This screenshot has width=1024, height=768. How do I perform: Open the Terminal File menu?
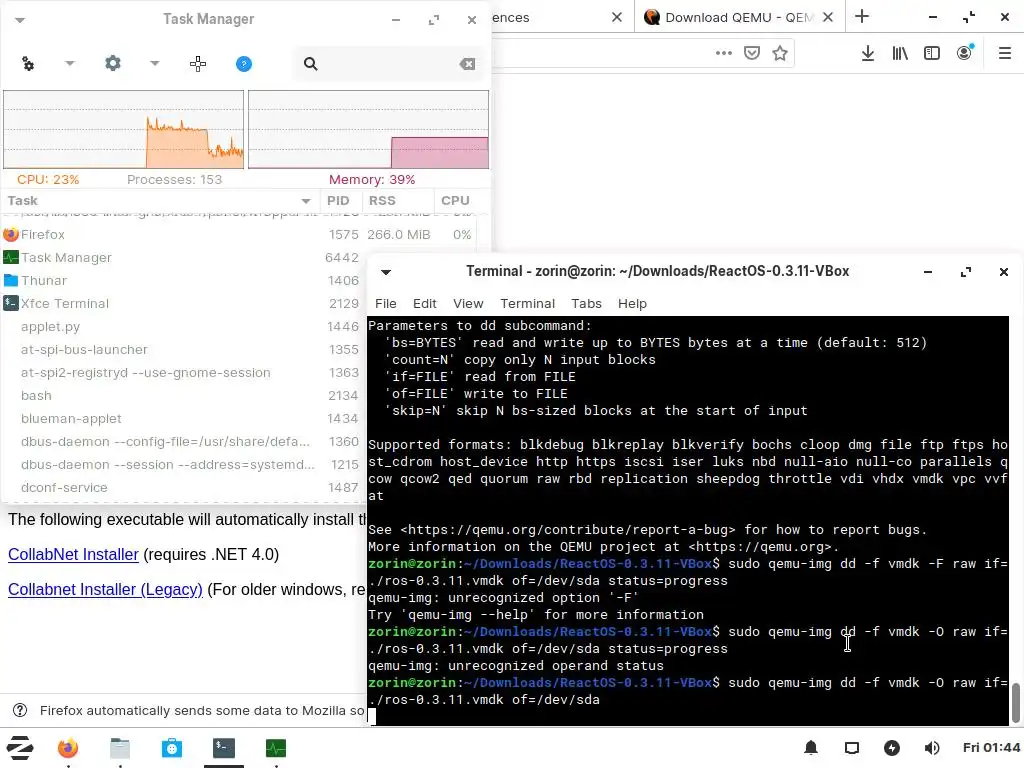click(385, 304)
